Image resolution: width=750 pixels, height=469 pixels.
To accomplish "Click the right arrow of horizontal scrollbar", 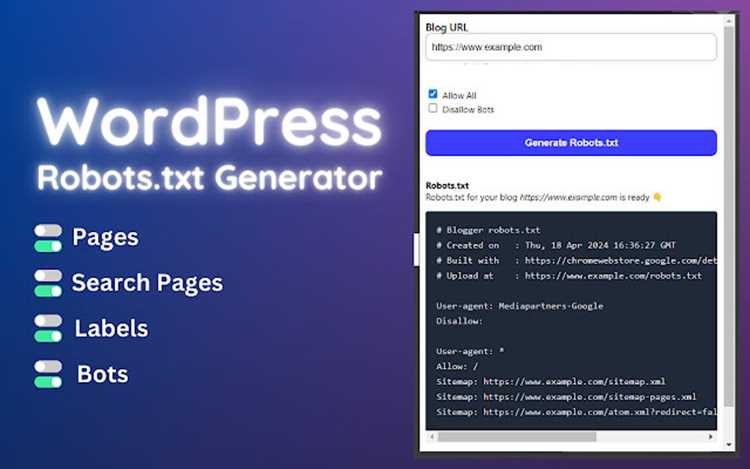I will click(710, 436).
